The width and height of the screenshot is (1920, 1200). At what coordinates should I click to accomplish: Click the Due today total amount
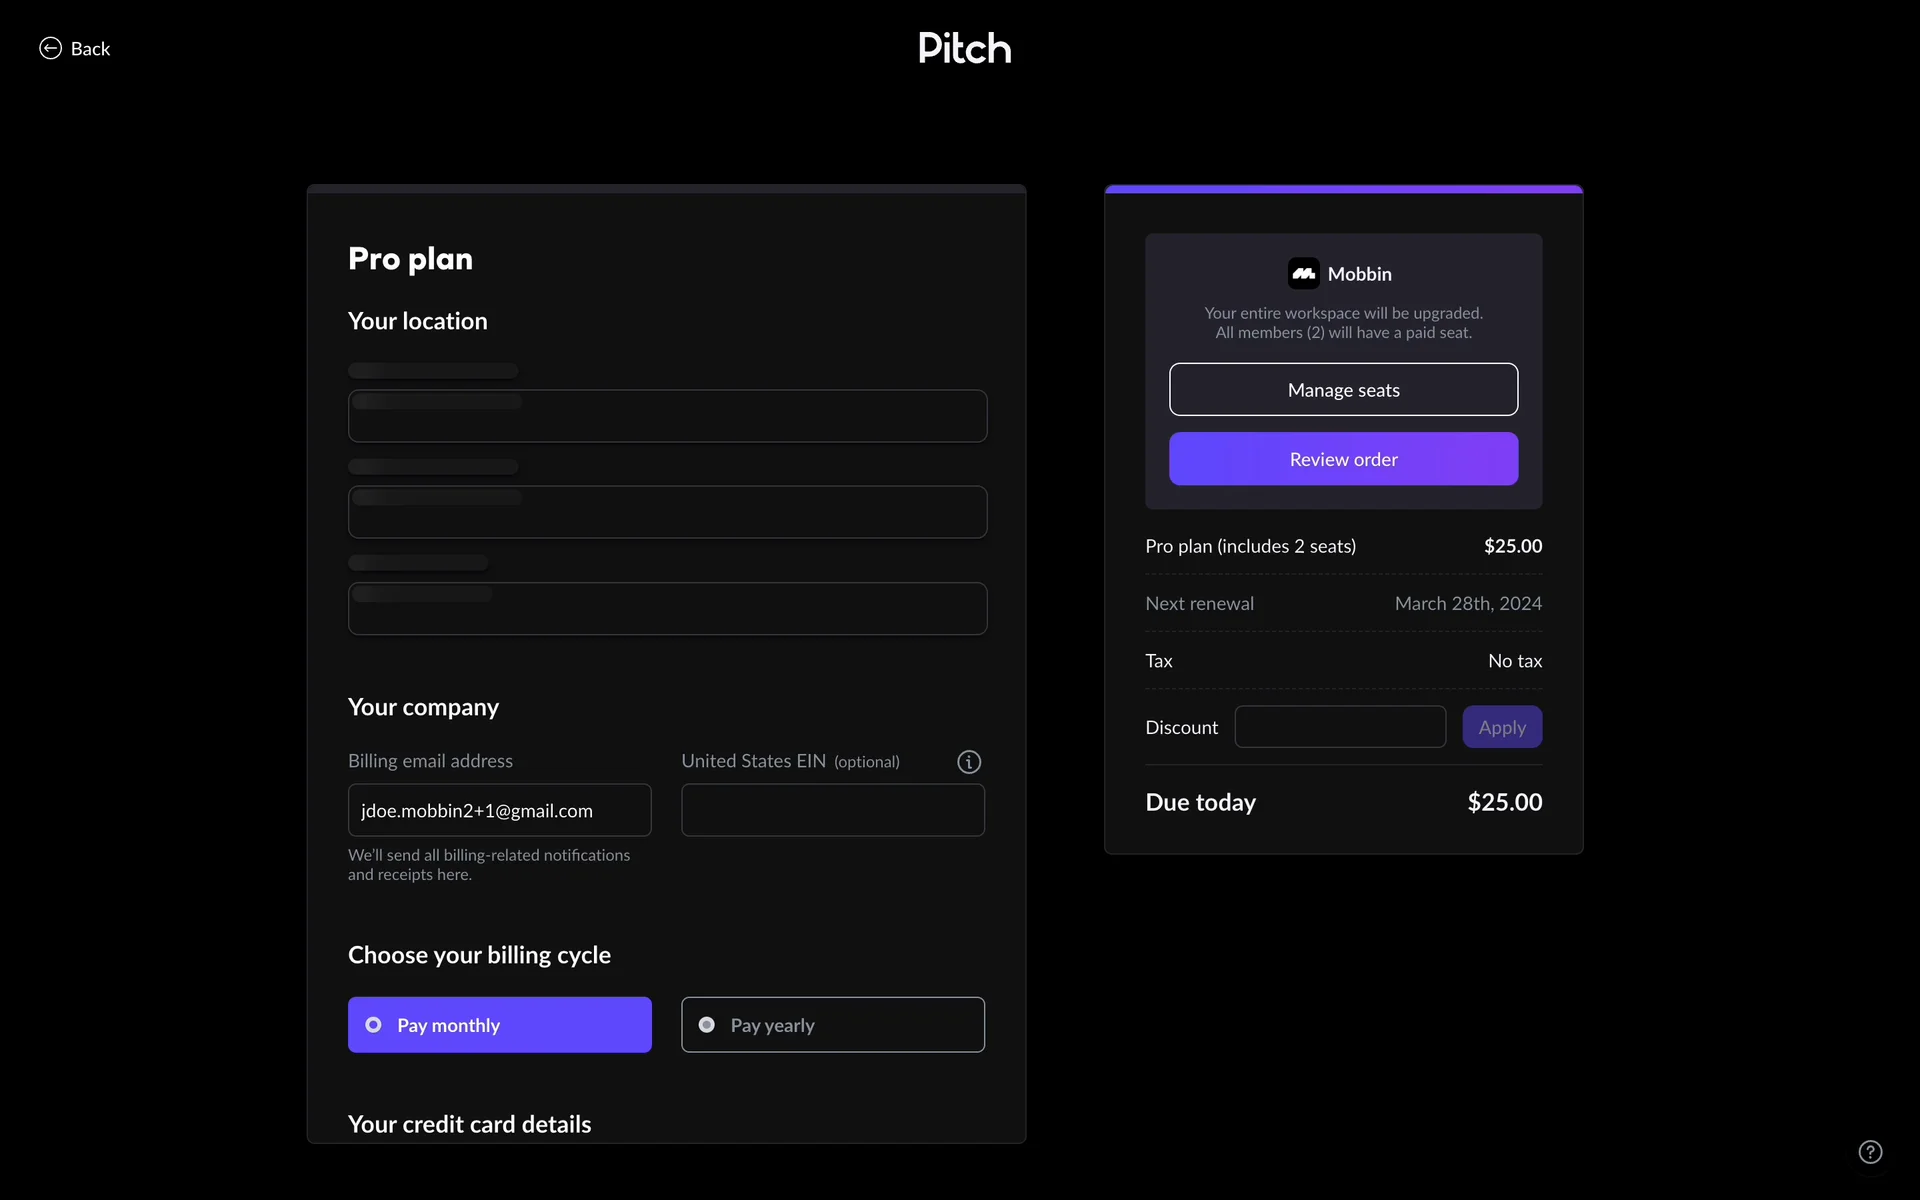tap(1504, 802)
